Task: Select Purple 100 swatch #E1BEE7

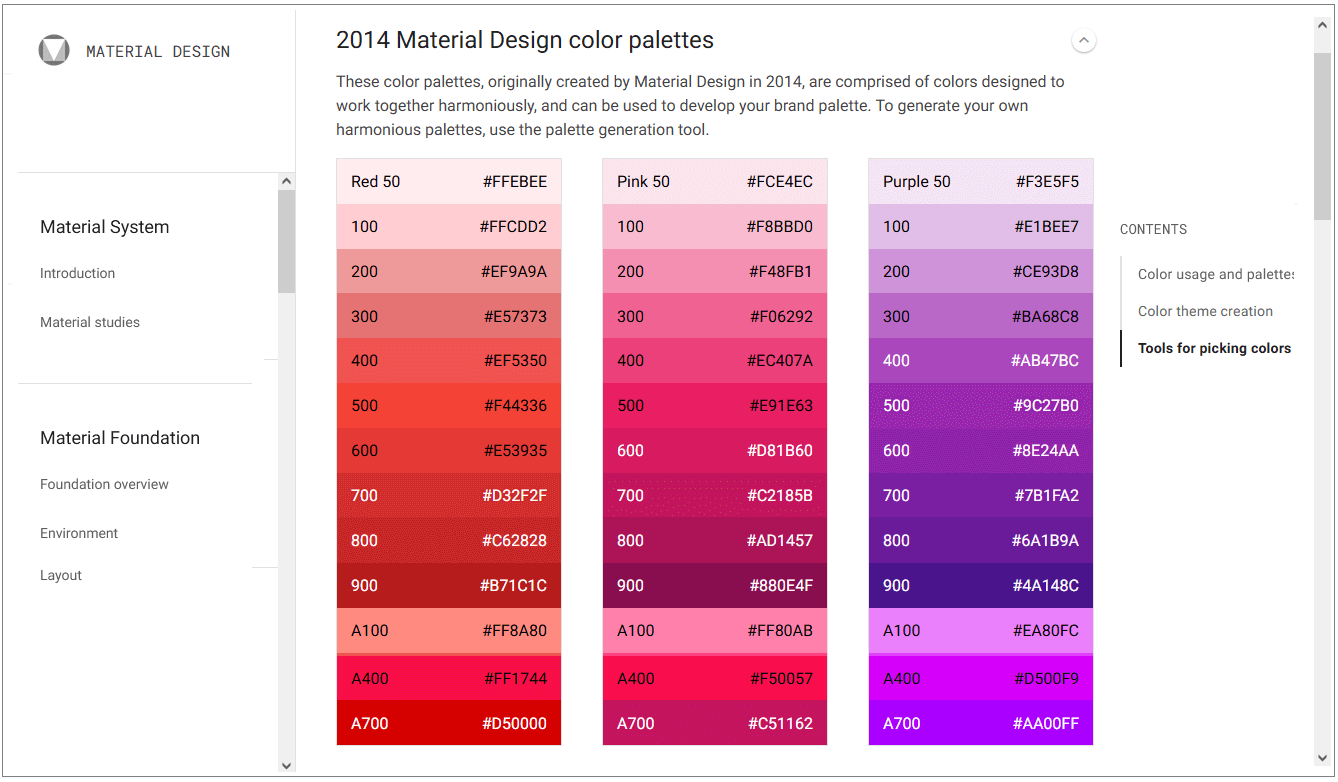Action: tap(981, 226)
